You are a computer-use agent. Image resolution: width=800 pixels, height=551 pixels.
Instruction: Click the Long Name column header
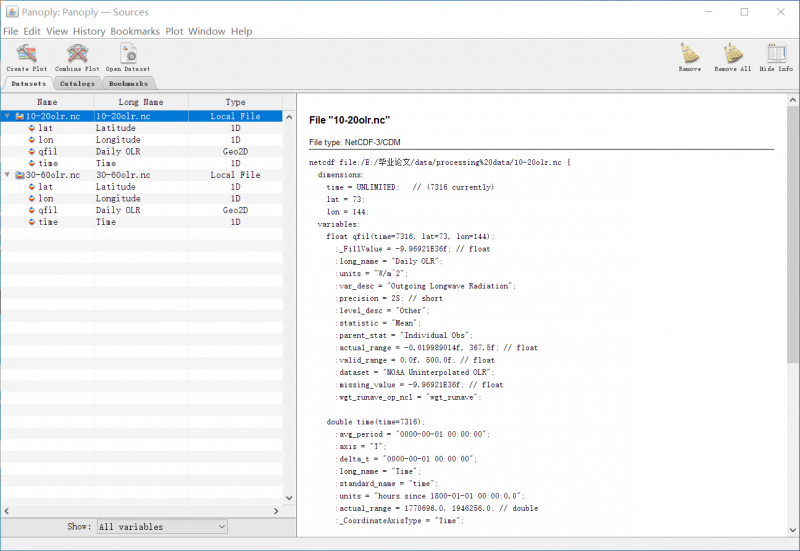click(141, 102)
